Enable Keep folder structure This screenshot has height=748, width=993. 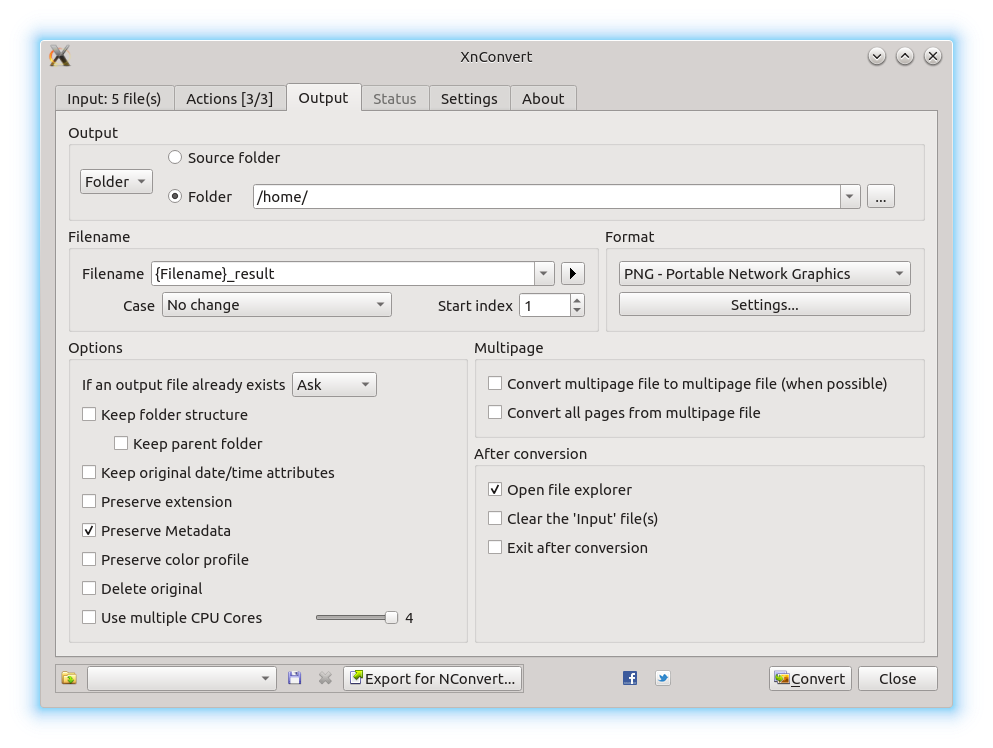[89, 414]
